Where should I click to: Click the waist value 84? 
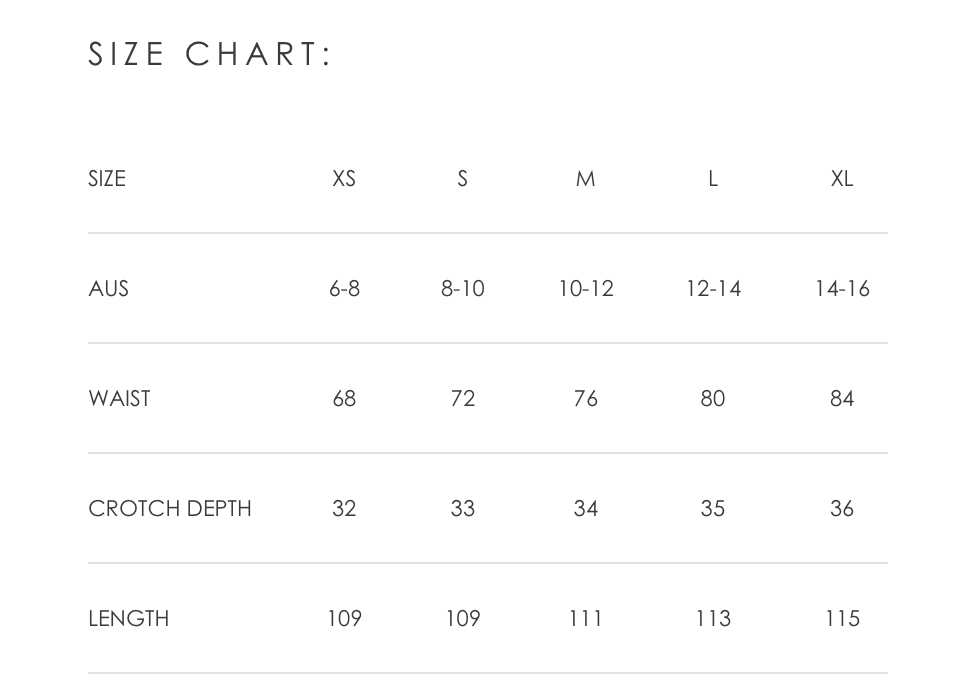click(842, 398)
